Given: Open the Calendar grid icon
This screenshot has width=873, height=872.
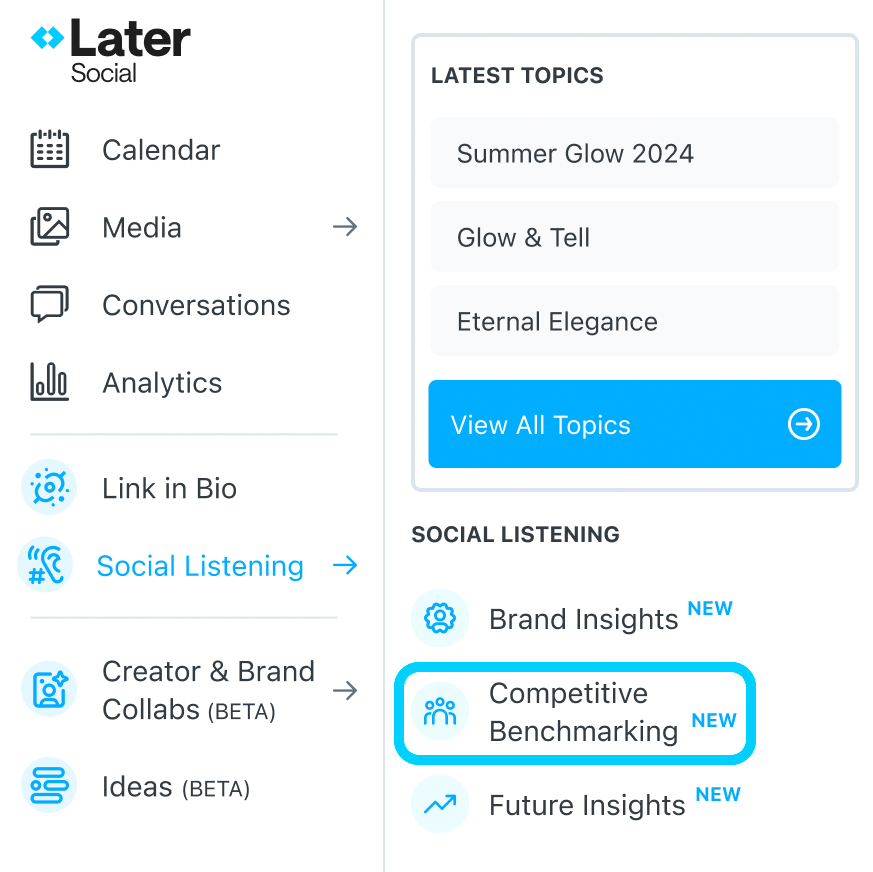Looking at the screenshot, I should coord(50,149).
